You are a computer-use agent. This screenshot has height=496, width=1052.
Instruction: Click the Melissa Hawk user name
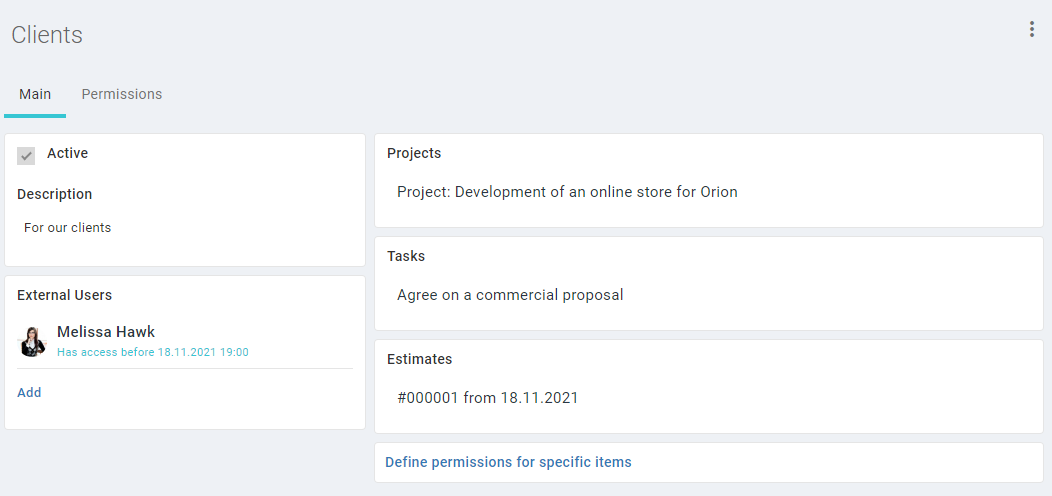(x=106, y=332)
